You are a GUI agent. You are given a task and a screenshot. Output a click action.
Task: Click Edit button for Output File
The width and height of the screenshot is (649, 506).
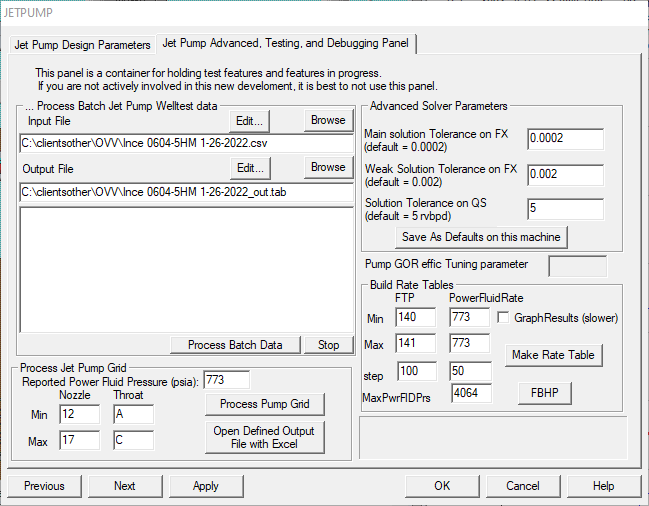point(250,168)
